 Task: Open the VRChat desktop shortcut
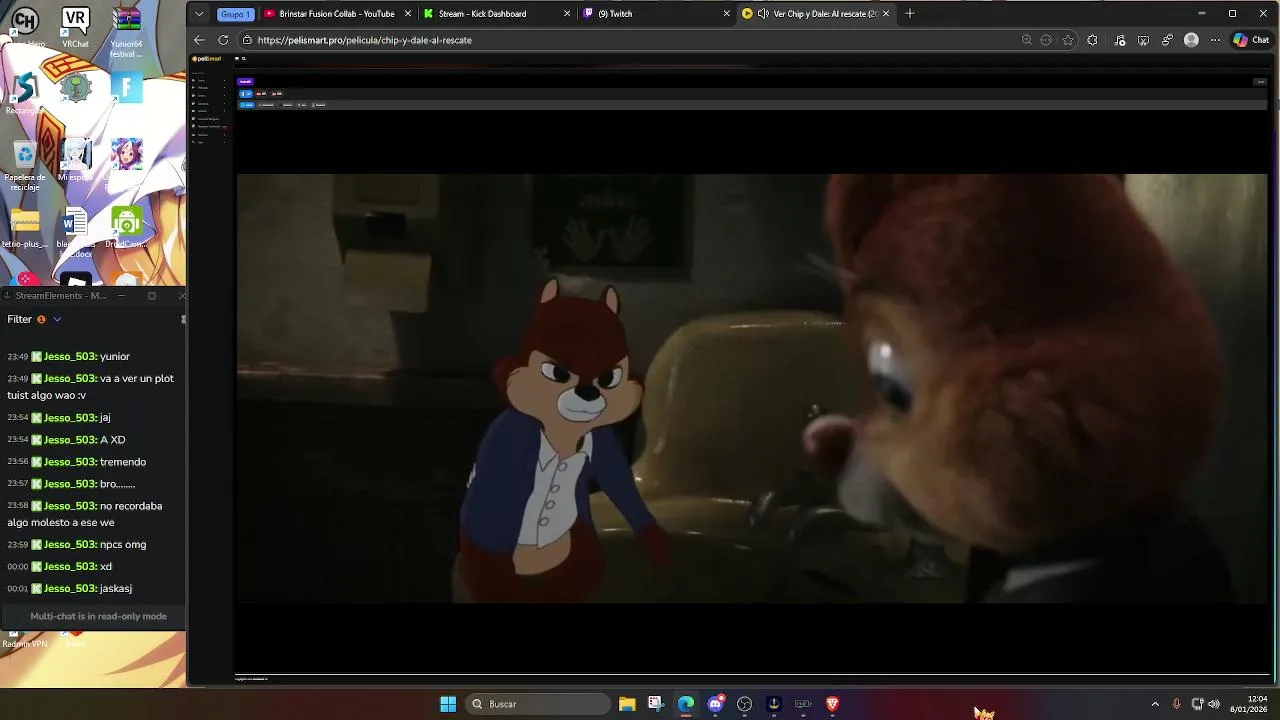pyautogui.click(x=75, y=27)
